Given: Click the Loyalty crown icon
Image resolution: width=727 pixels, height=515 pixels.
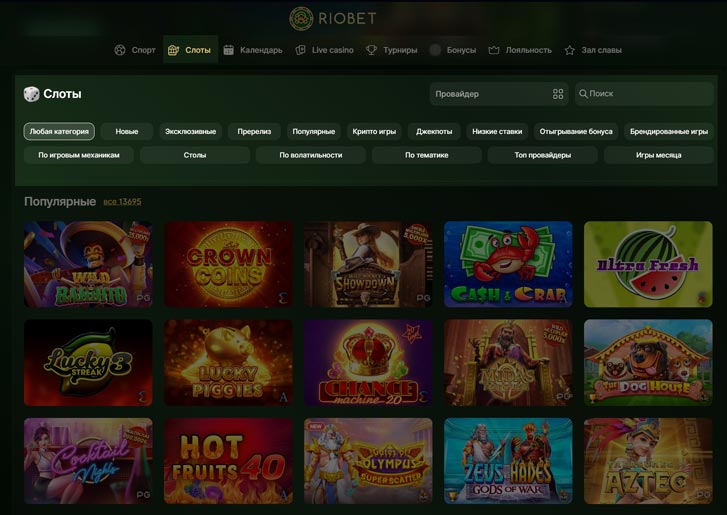Looking at the screenshot, I should click(x=494, y=50).
